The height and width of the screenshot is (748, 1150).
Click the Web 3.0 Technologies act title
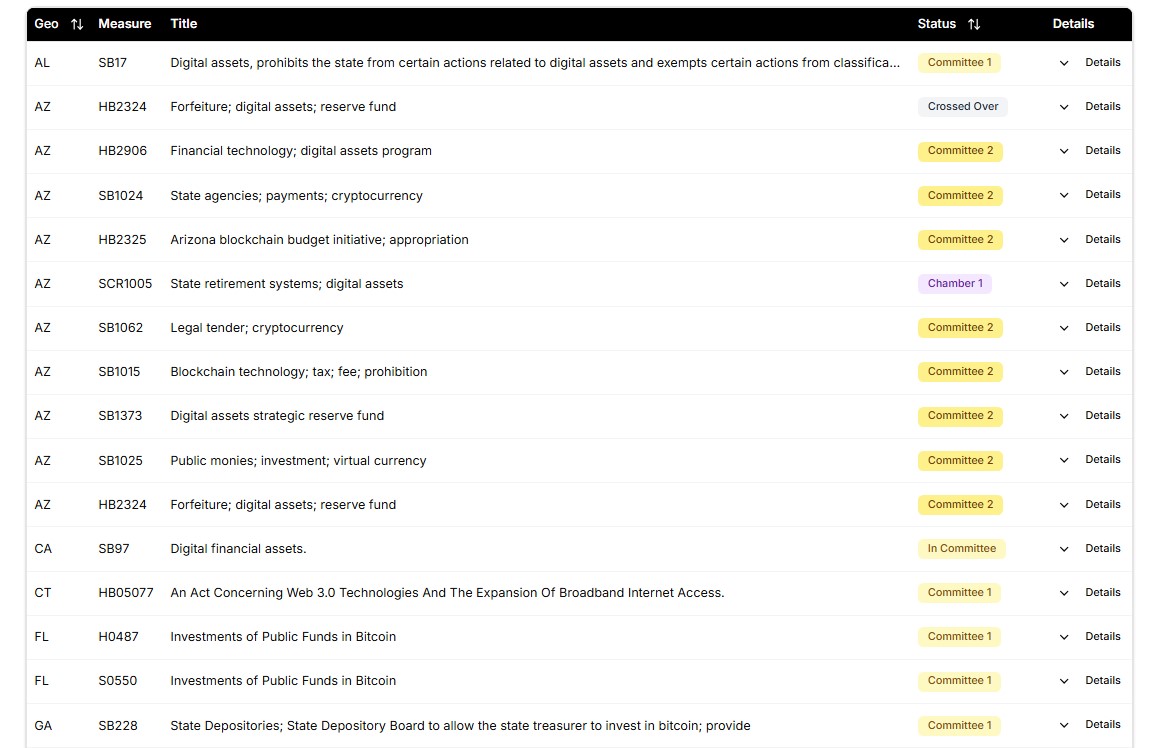pyautogui.click(x=447, y=593)
